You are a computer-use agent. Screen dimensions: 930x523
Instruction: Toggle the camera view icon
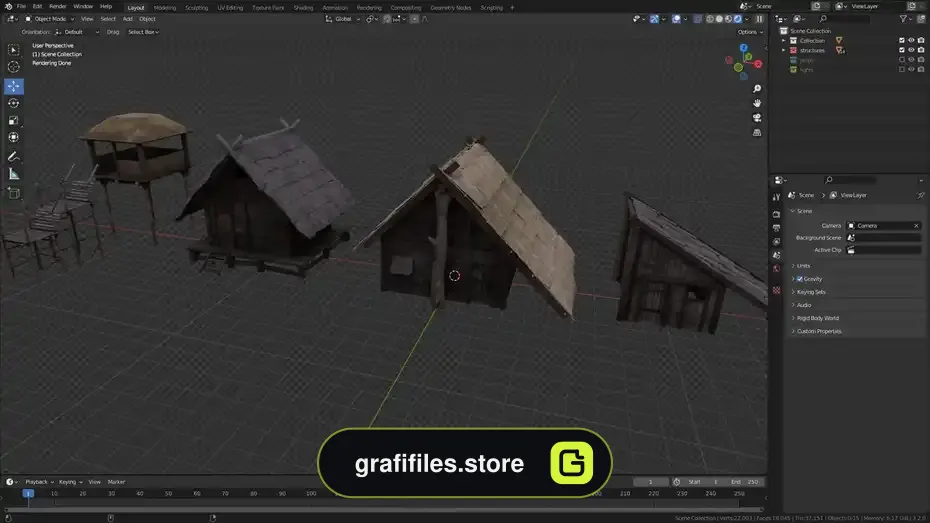pos(757,118)
